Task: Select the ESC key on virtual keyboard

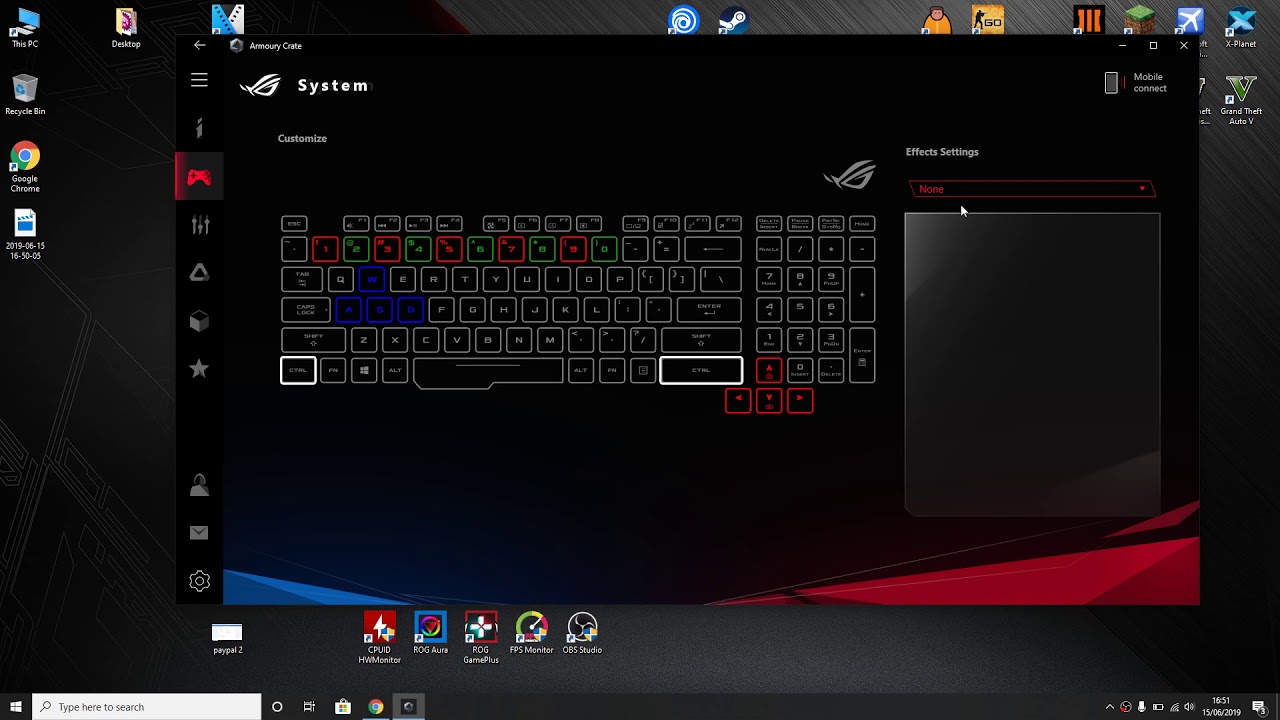Action: [294, 224]
